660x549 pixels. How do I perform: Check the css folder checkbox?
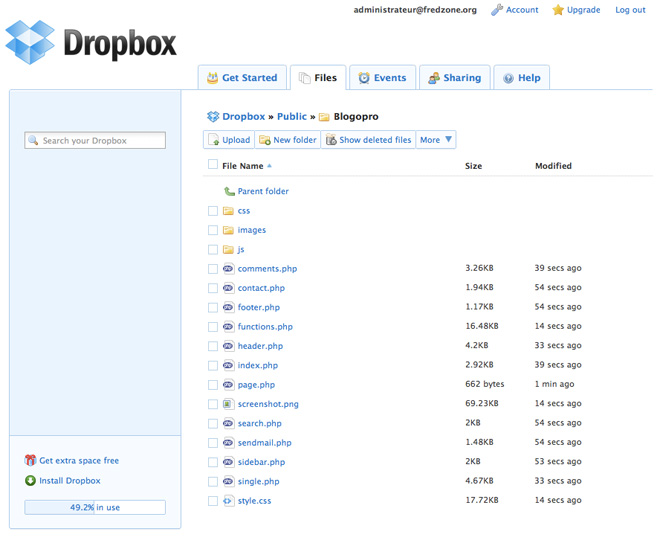click(x=213, y=211)
